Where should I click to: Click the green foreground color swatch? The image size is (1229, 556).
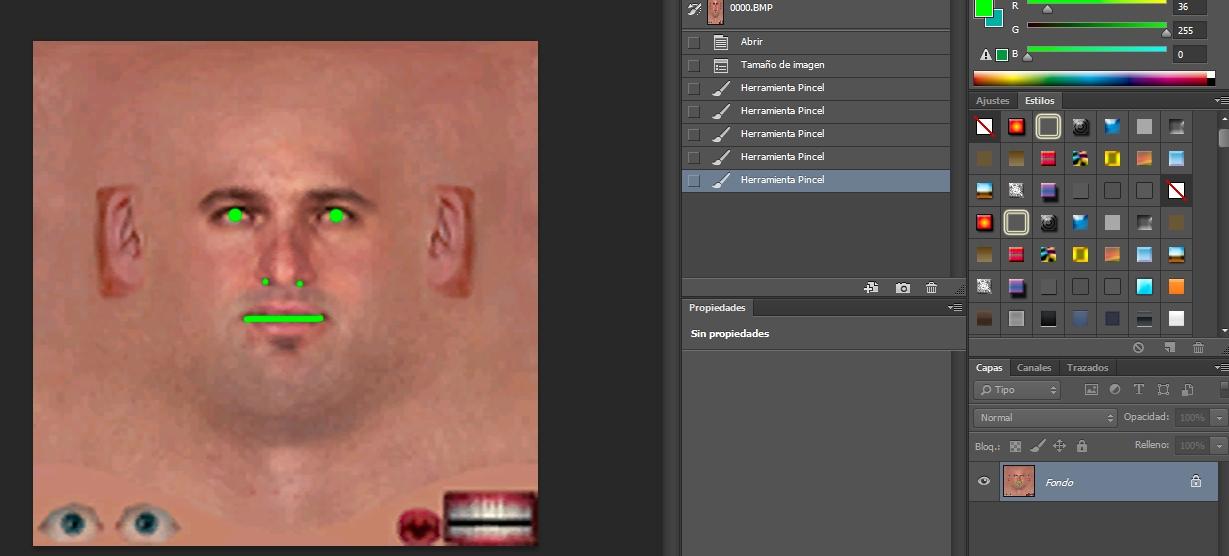[984, 7]
